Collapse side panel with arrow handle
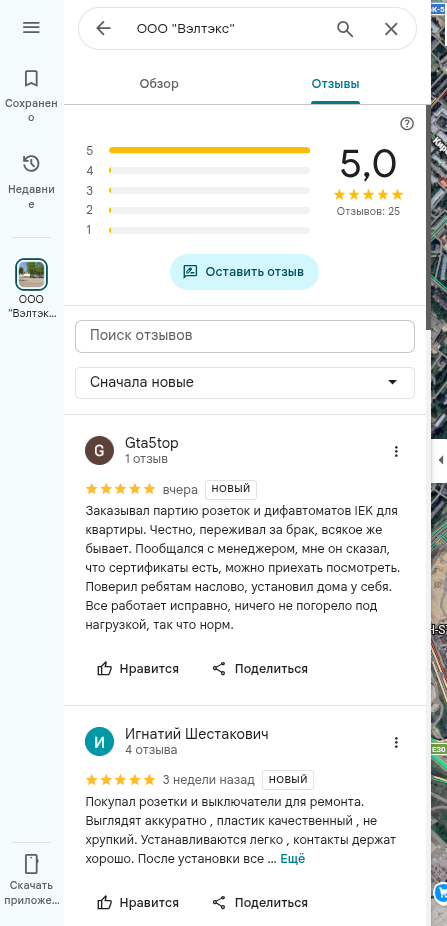This screenshot has width=447, height=926. pos(440,460)
